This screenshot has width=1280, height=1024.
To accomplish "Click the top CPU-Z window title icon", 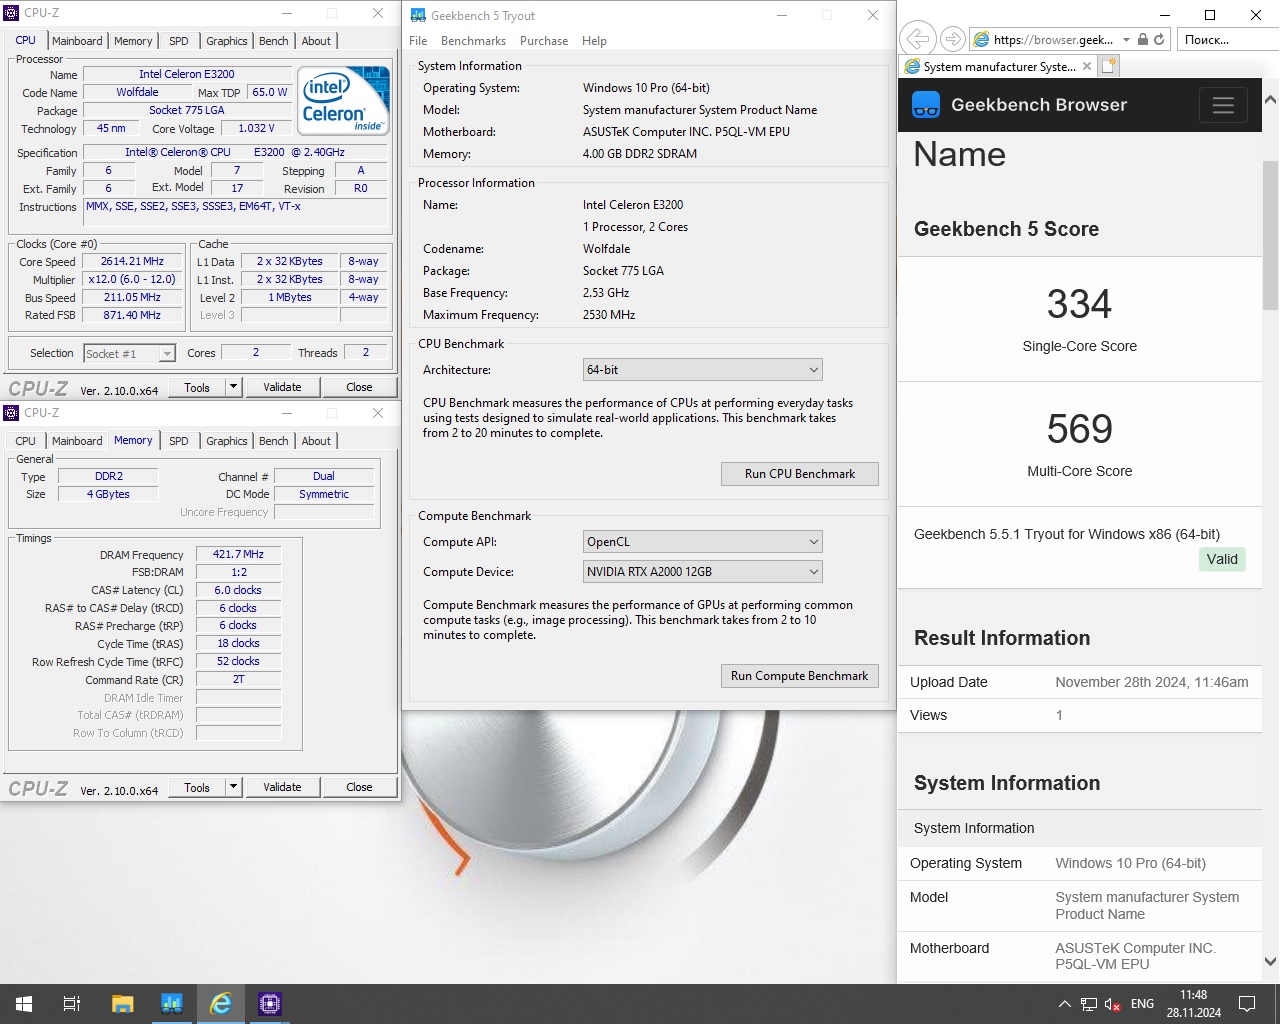I will click(12, 13).
